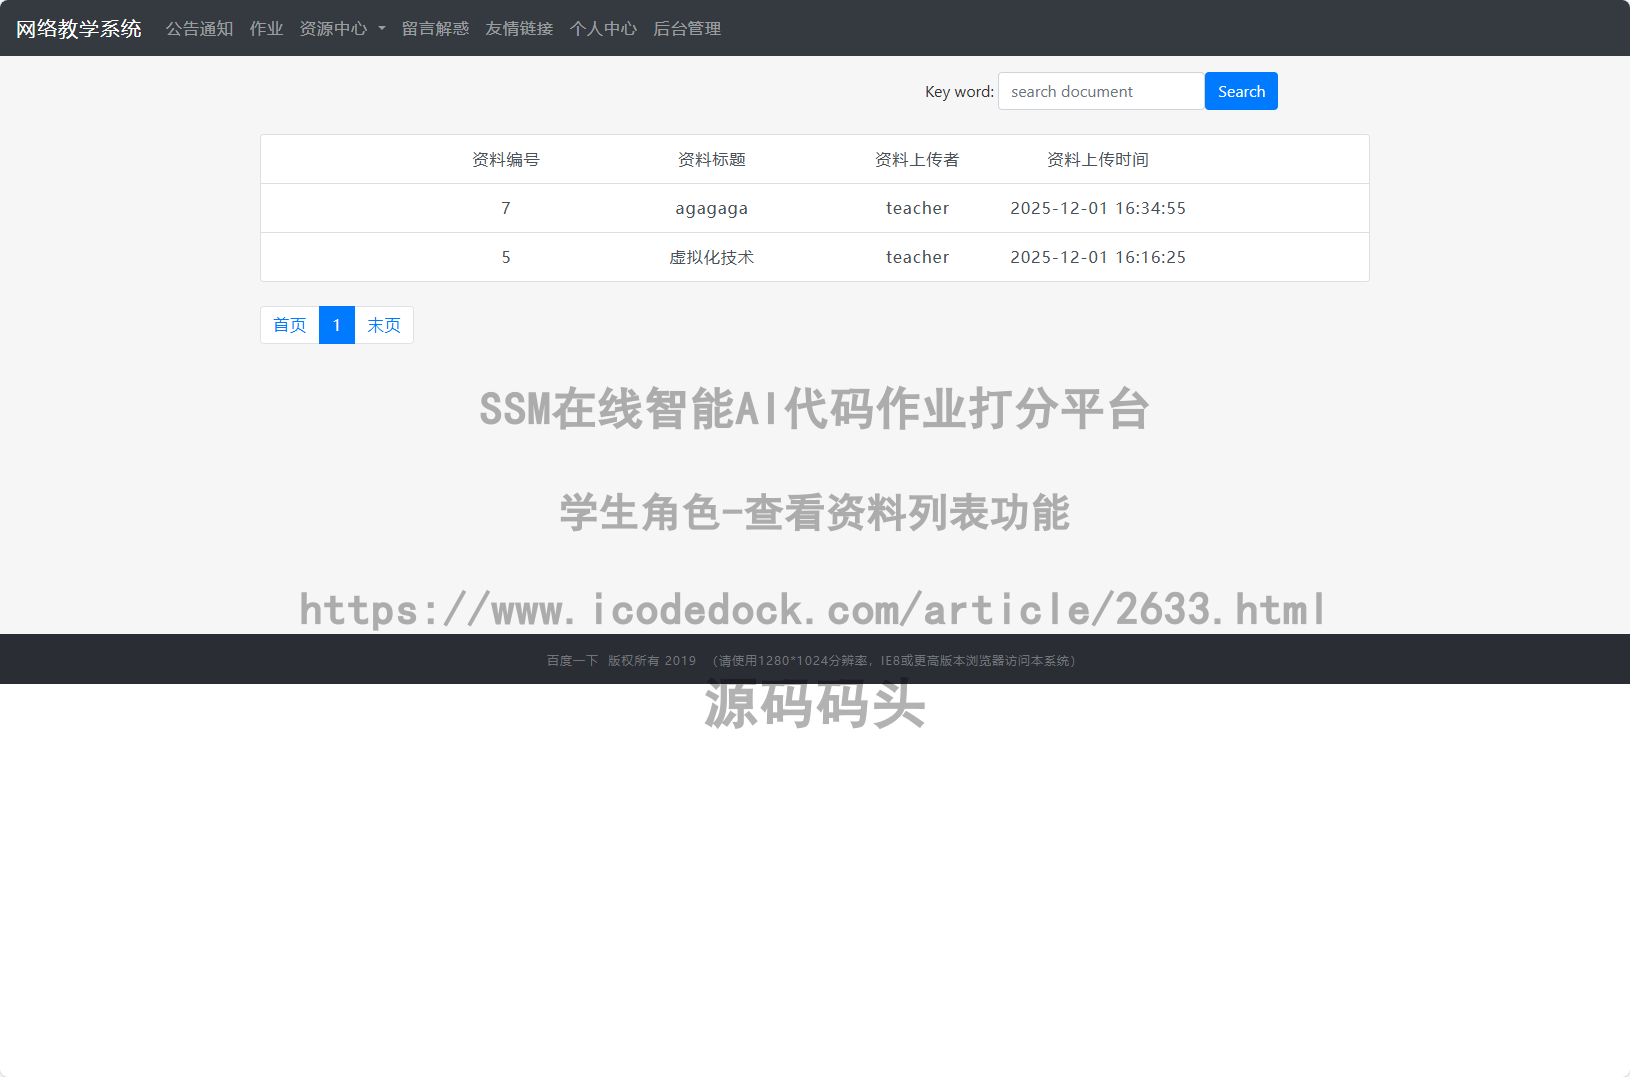Enter the 后台管理 admin backend
The width and height of the screenshot is (1630, 1077).
[686, 28]
